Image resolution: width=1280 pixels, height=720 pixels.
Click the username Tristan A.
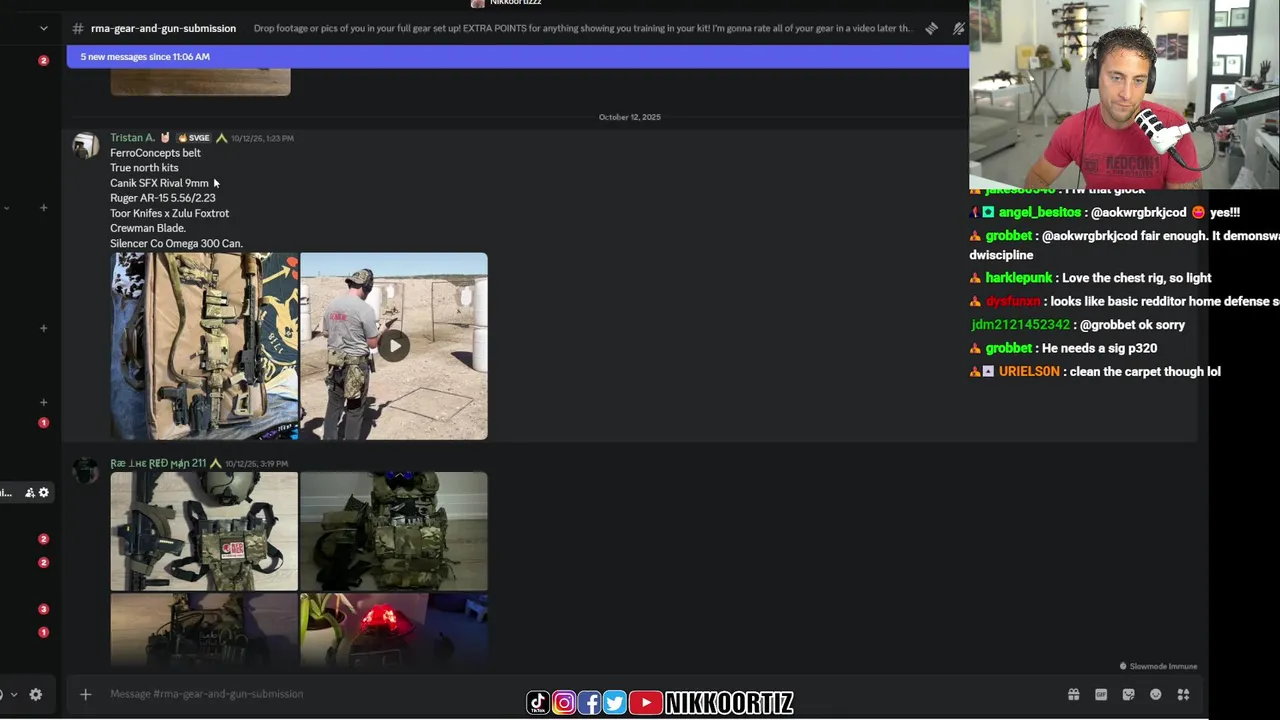click(x=132, y=138)
